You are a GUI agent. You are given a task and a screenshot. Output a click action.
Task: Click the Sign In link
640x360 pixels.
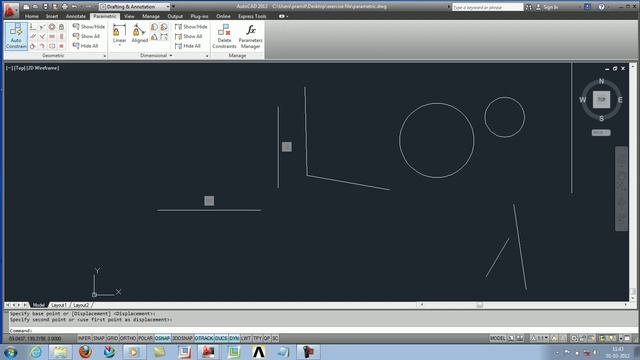pos(550,7)
